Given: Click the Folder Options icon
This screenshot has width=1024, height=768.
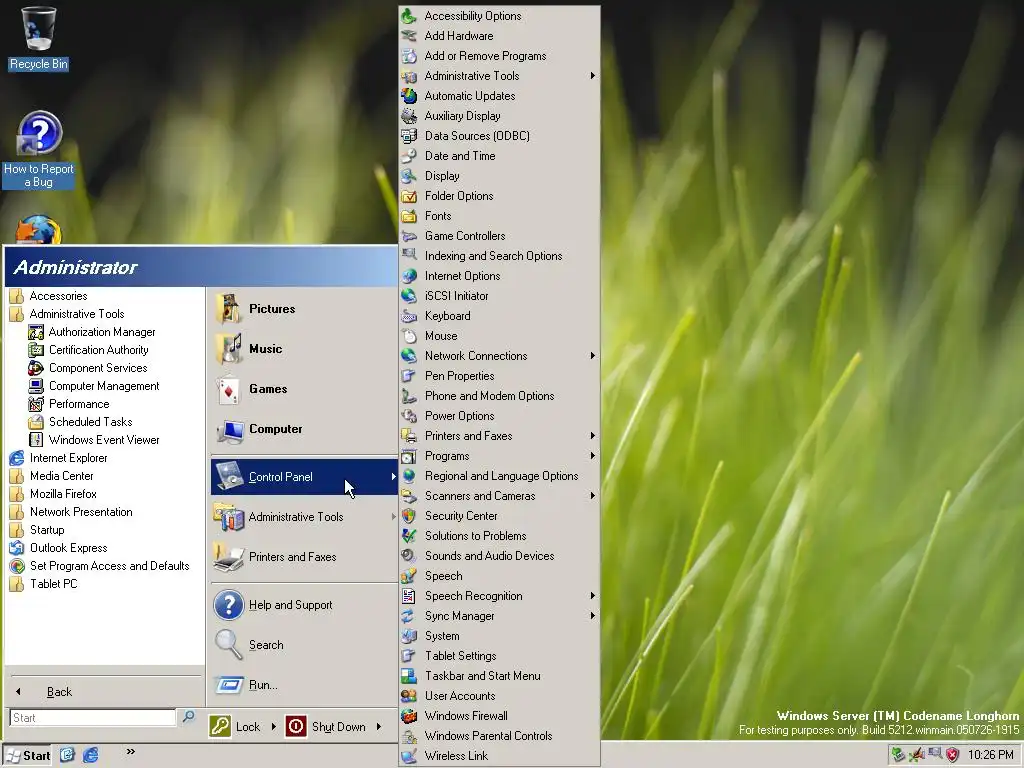Looking at the screenshot, I should coord(409,196).
